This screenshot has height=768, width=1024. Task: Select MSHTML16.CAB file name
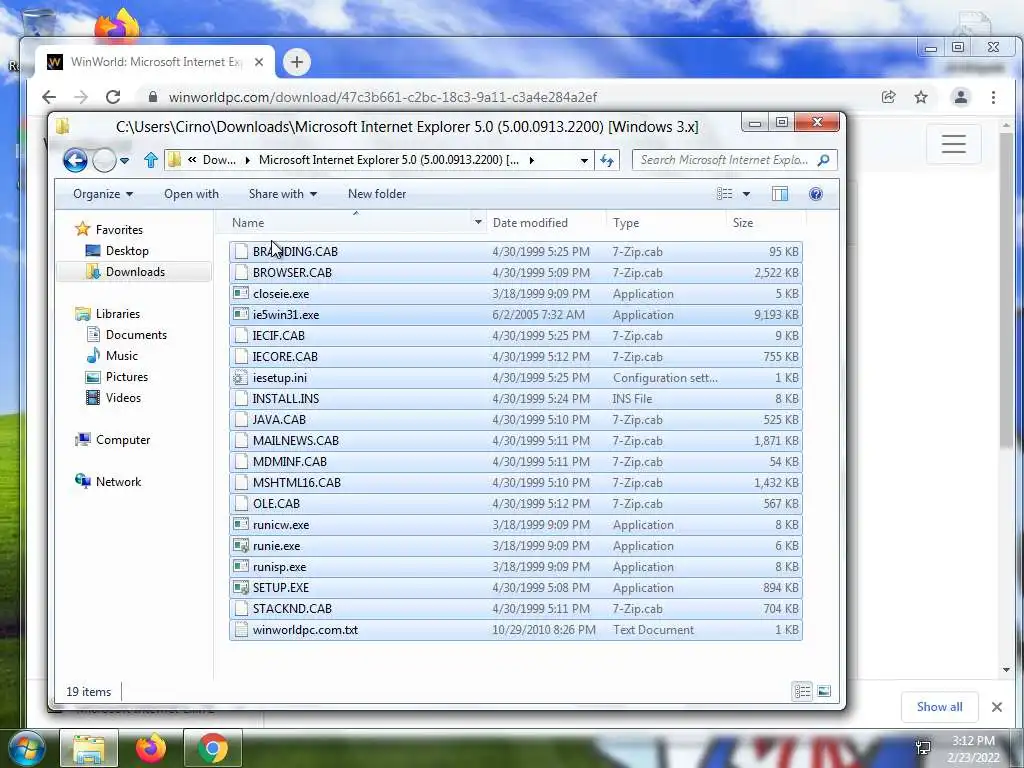[x=297, y=483]
